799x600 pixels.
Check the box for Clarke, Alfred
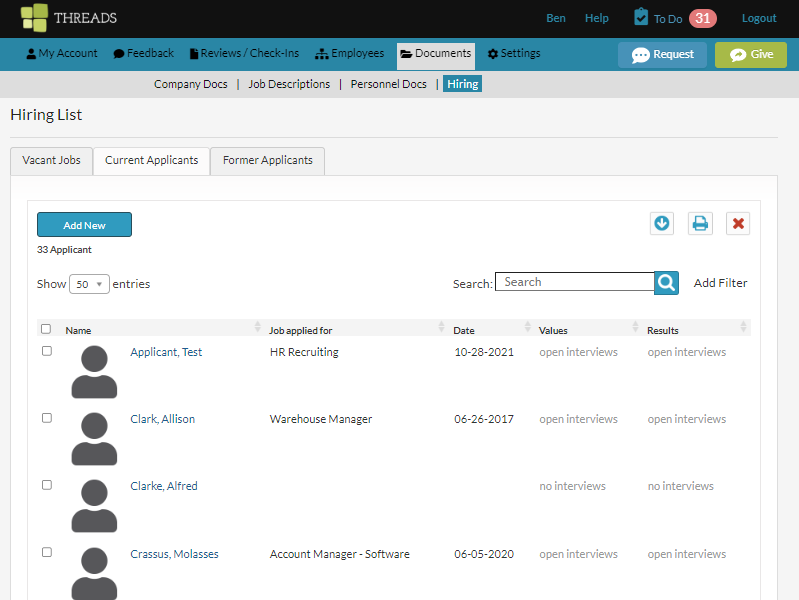coord(47,485)
